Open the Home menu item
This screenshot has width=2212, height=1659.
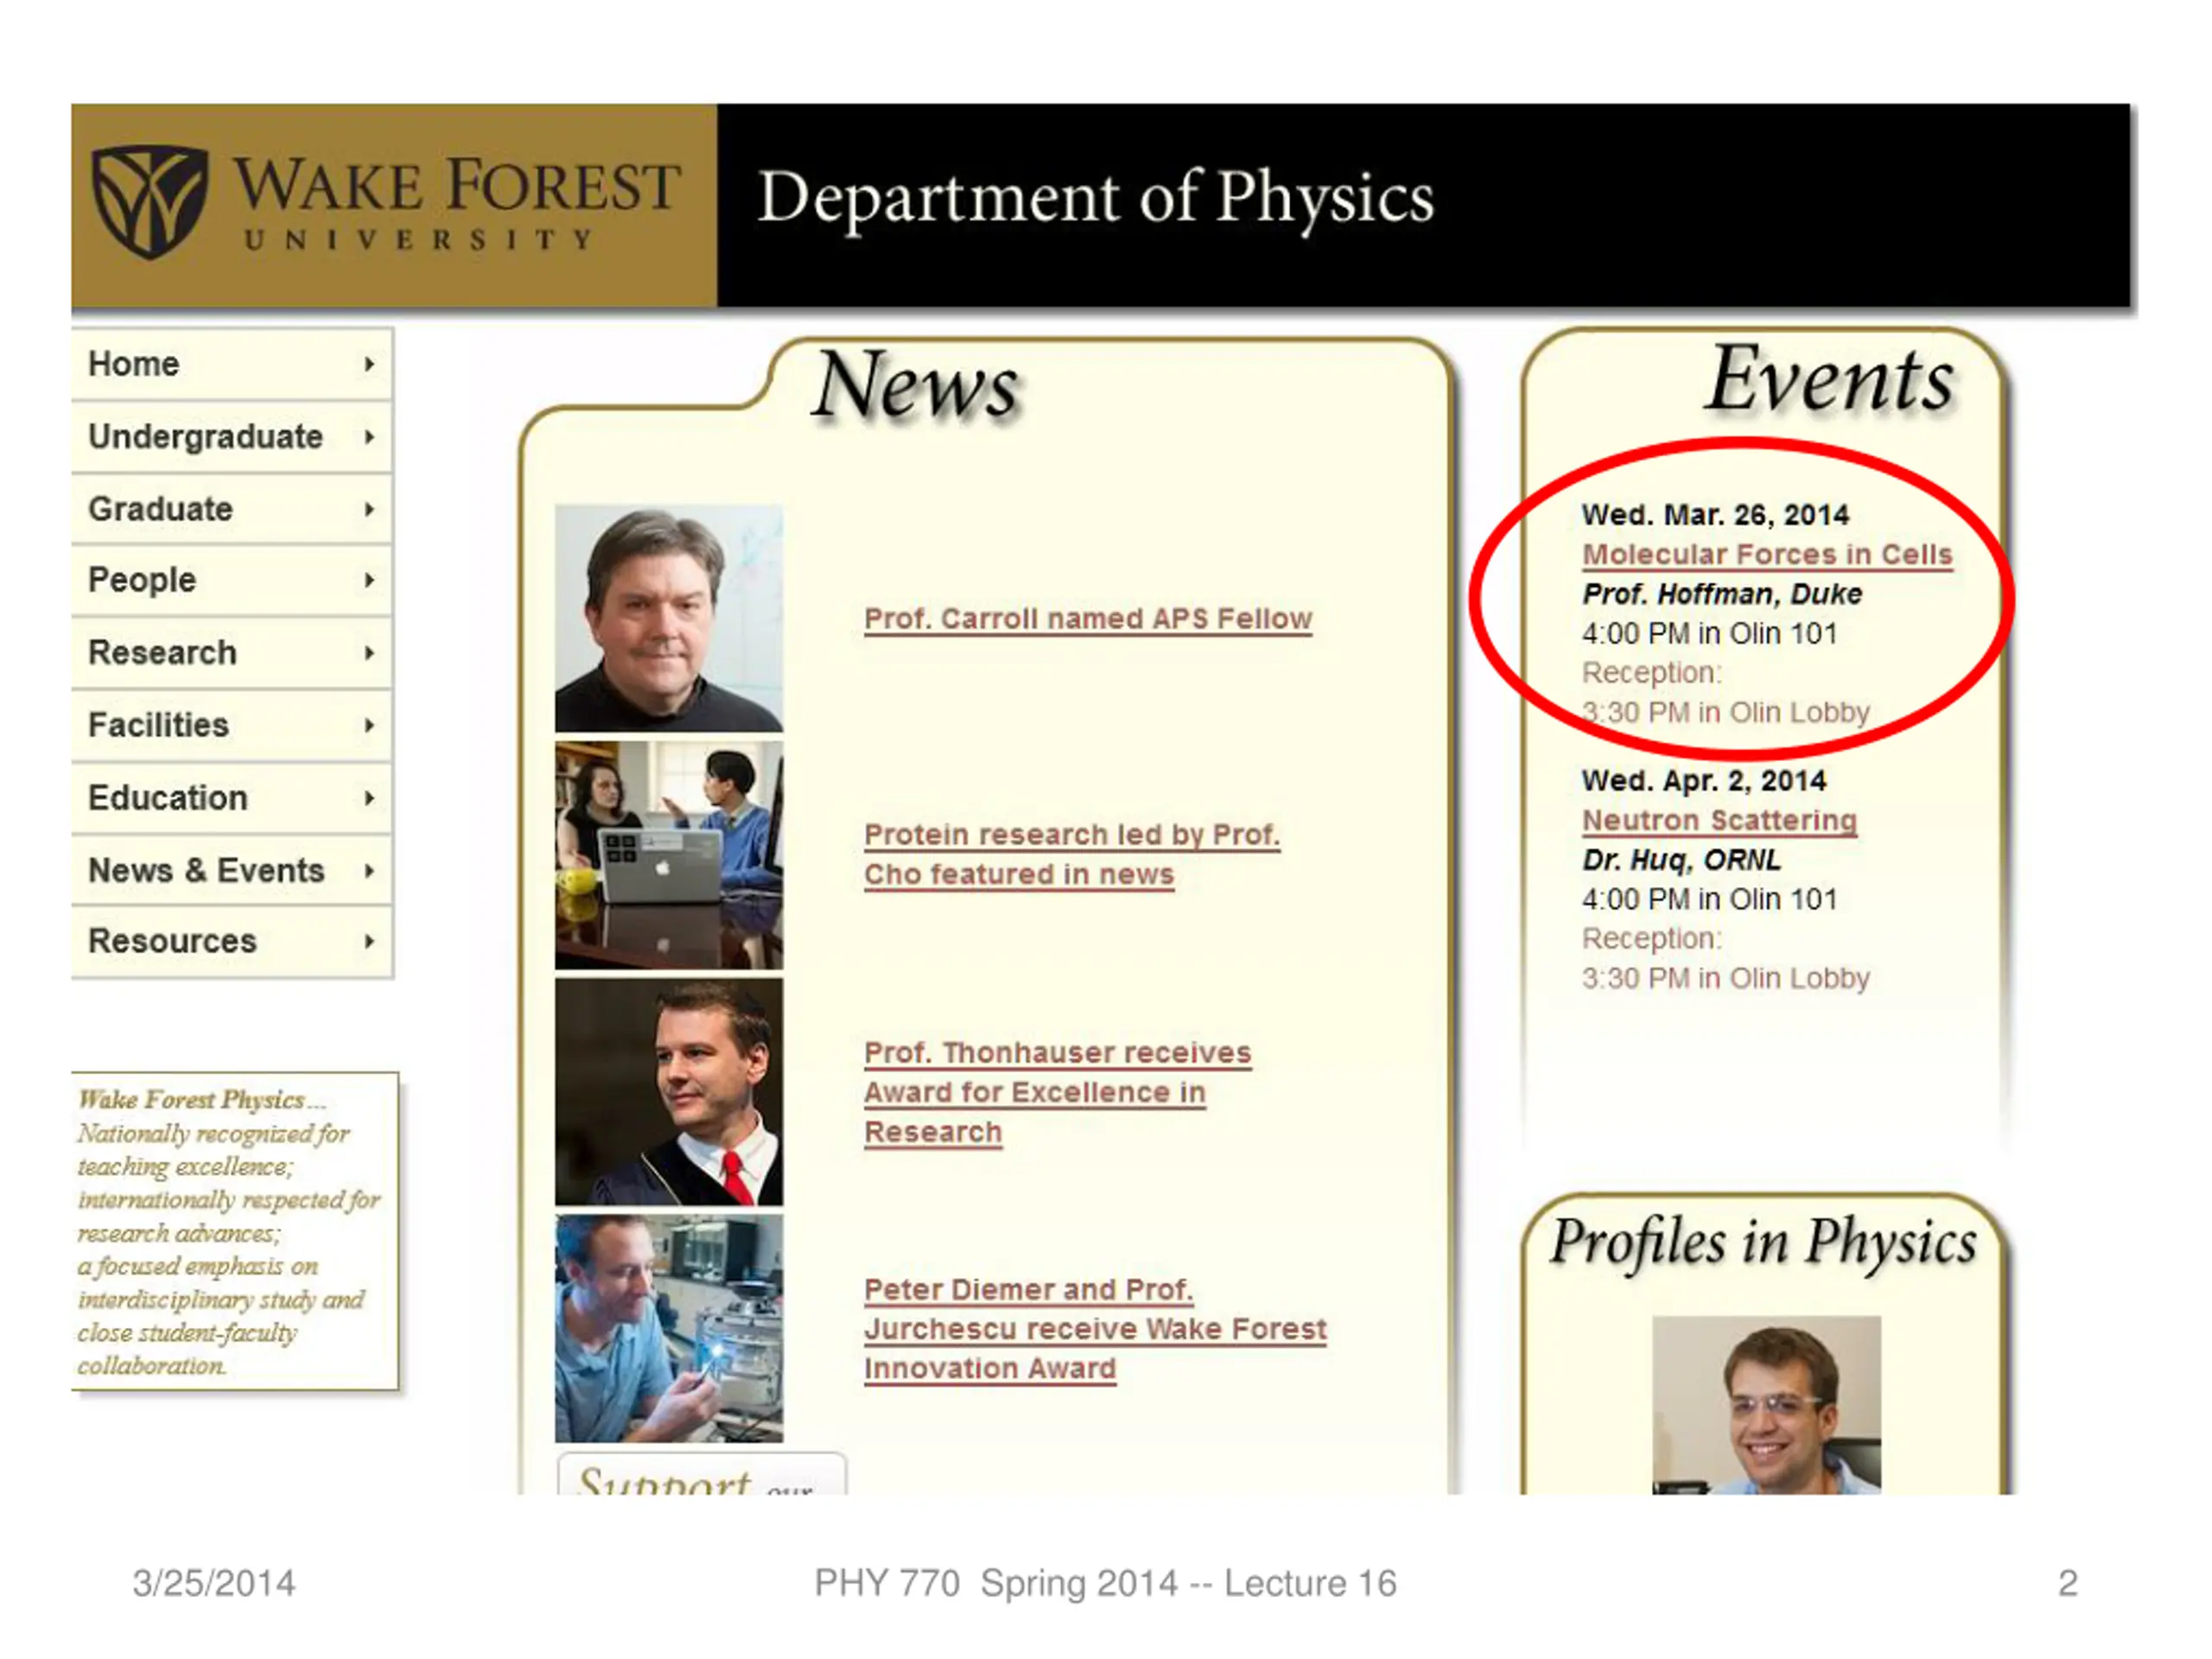click(134, 364)
